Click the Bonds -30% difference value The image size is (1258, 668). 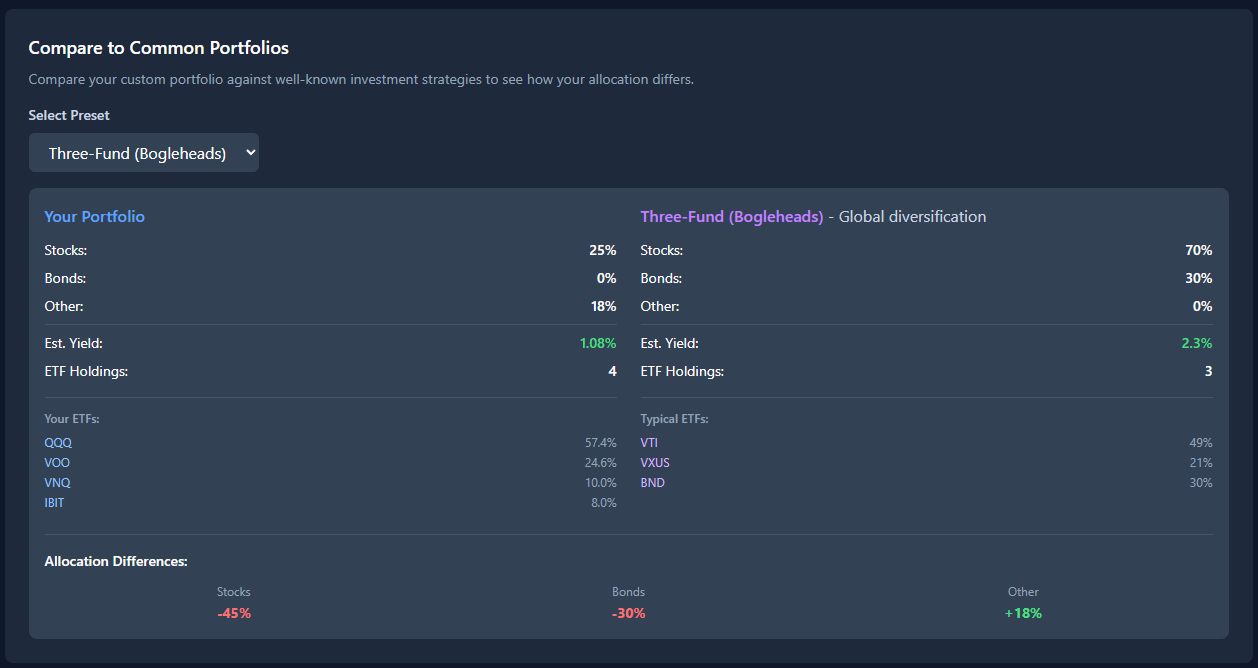click(628, 613)
